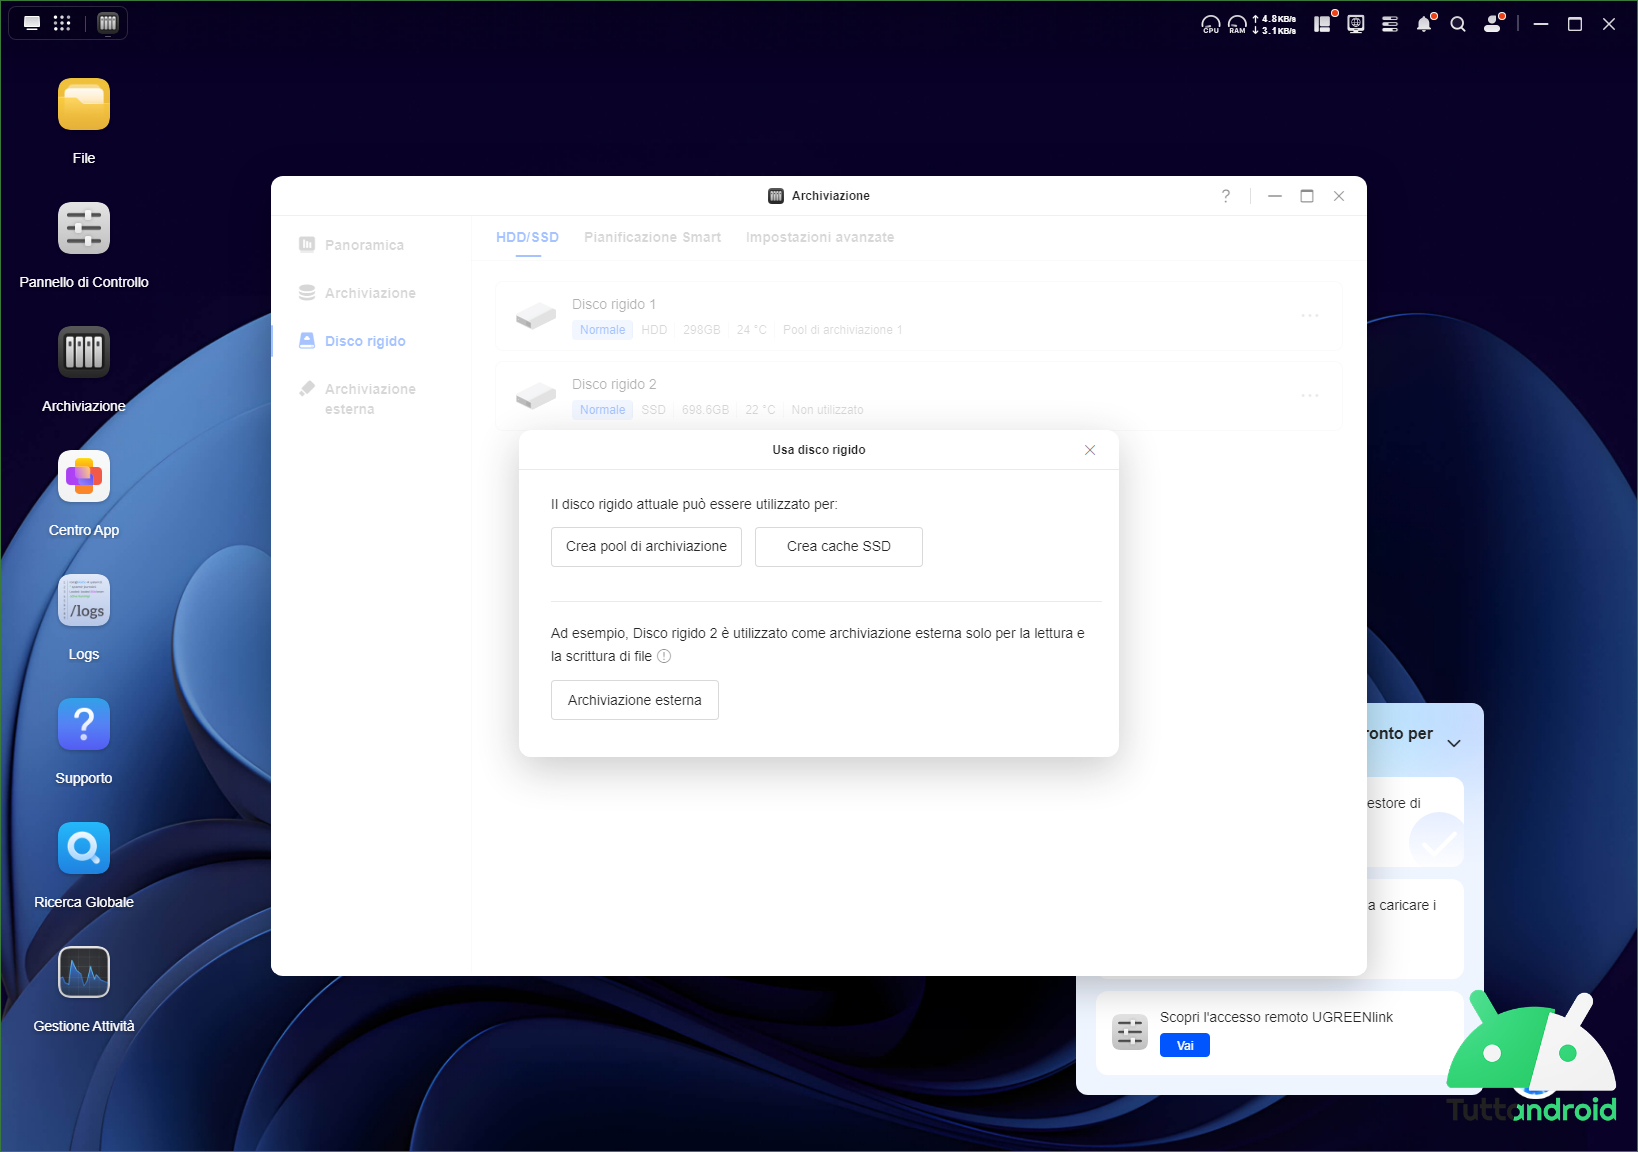This screenshot has height=1152, width=1638.
Task: Open Supporto help desktop icon
Action: coord(84,724)
